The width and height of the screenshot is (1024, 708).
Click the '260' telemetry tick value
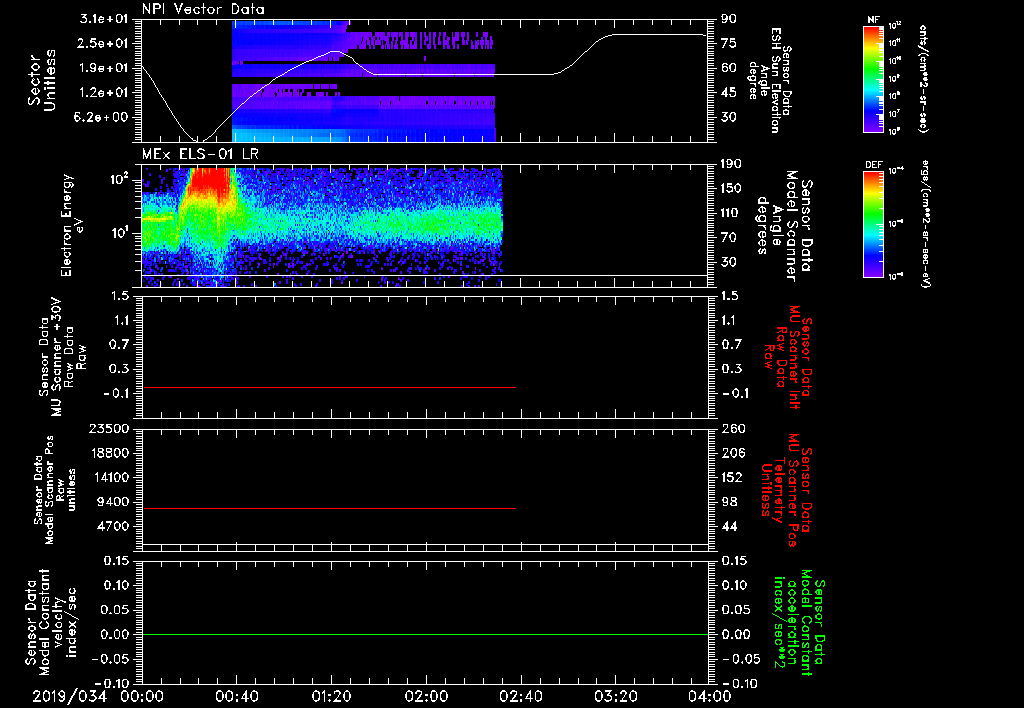click(733, 428)
